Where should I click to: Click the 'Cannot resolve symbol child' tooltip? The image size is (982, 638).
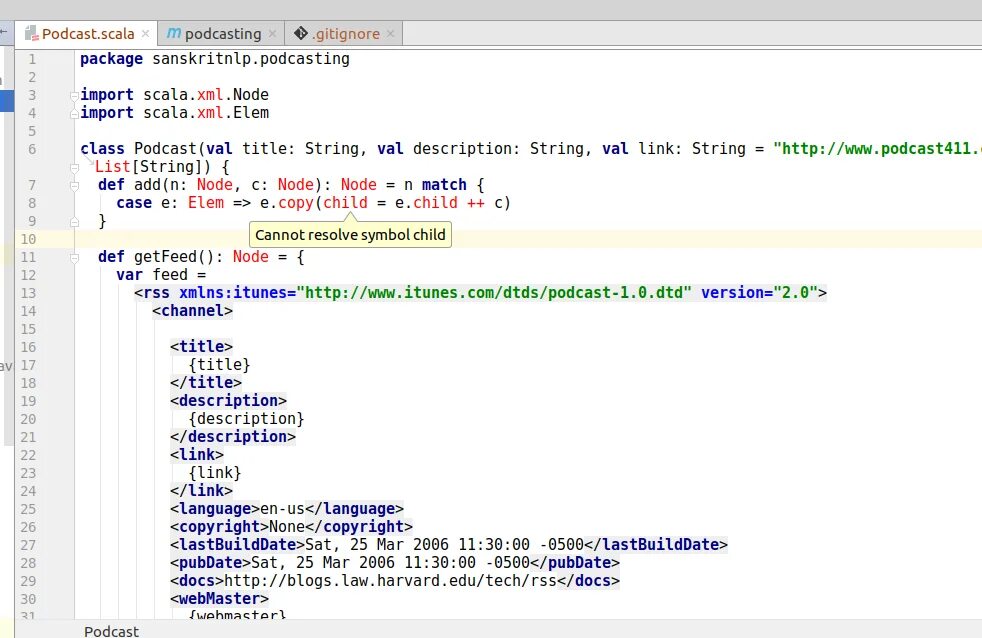[x=350, y=235]
